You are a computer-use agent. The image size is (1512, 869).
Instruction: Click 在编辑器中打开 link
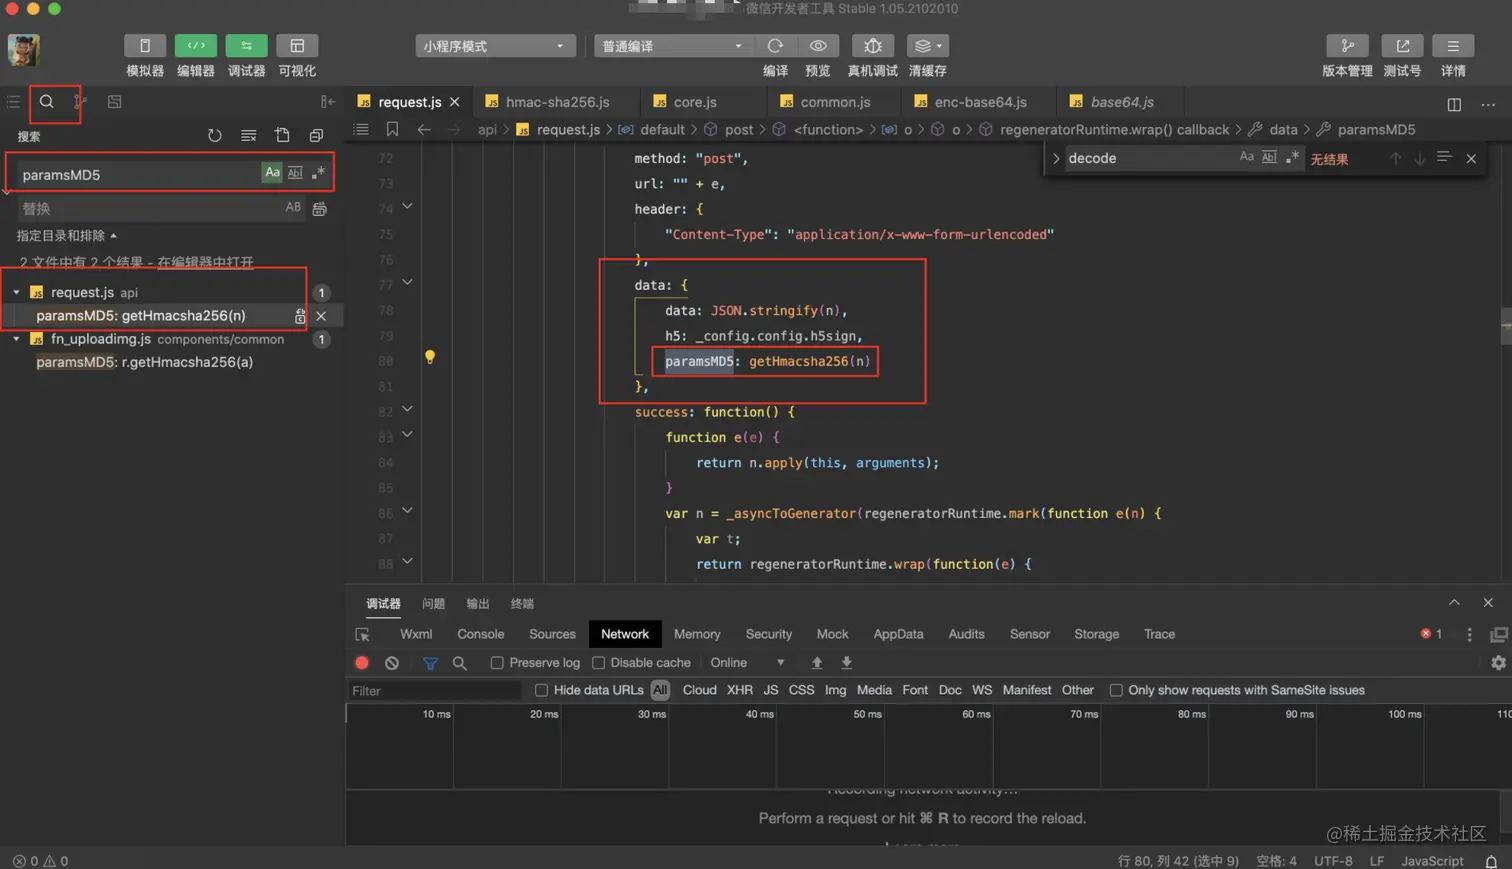pos(205,262)
